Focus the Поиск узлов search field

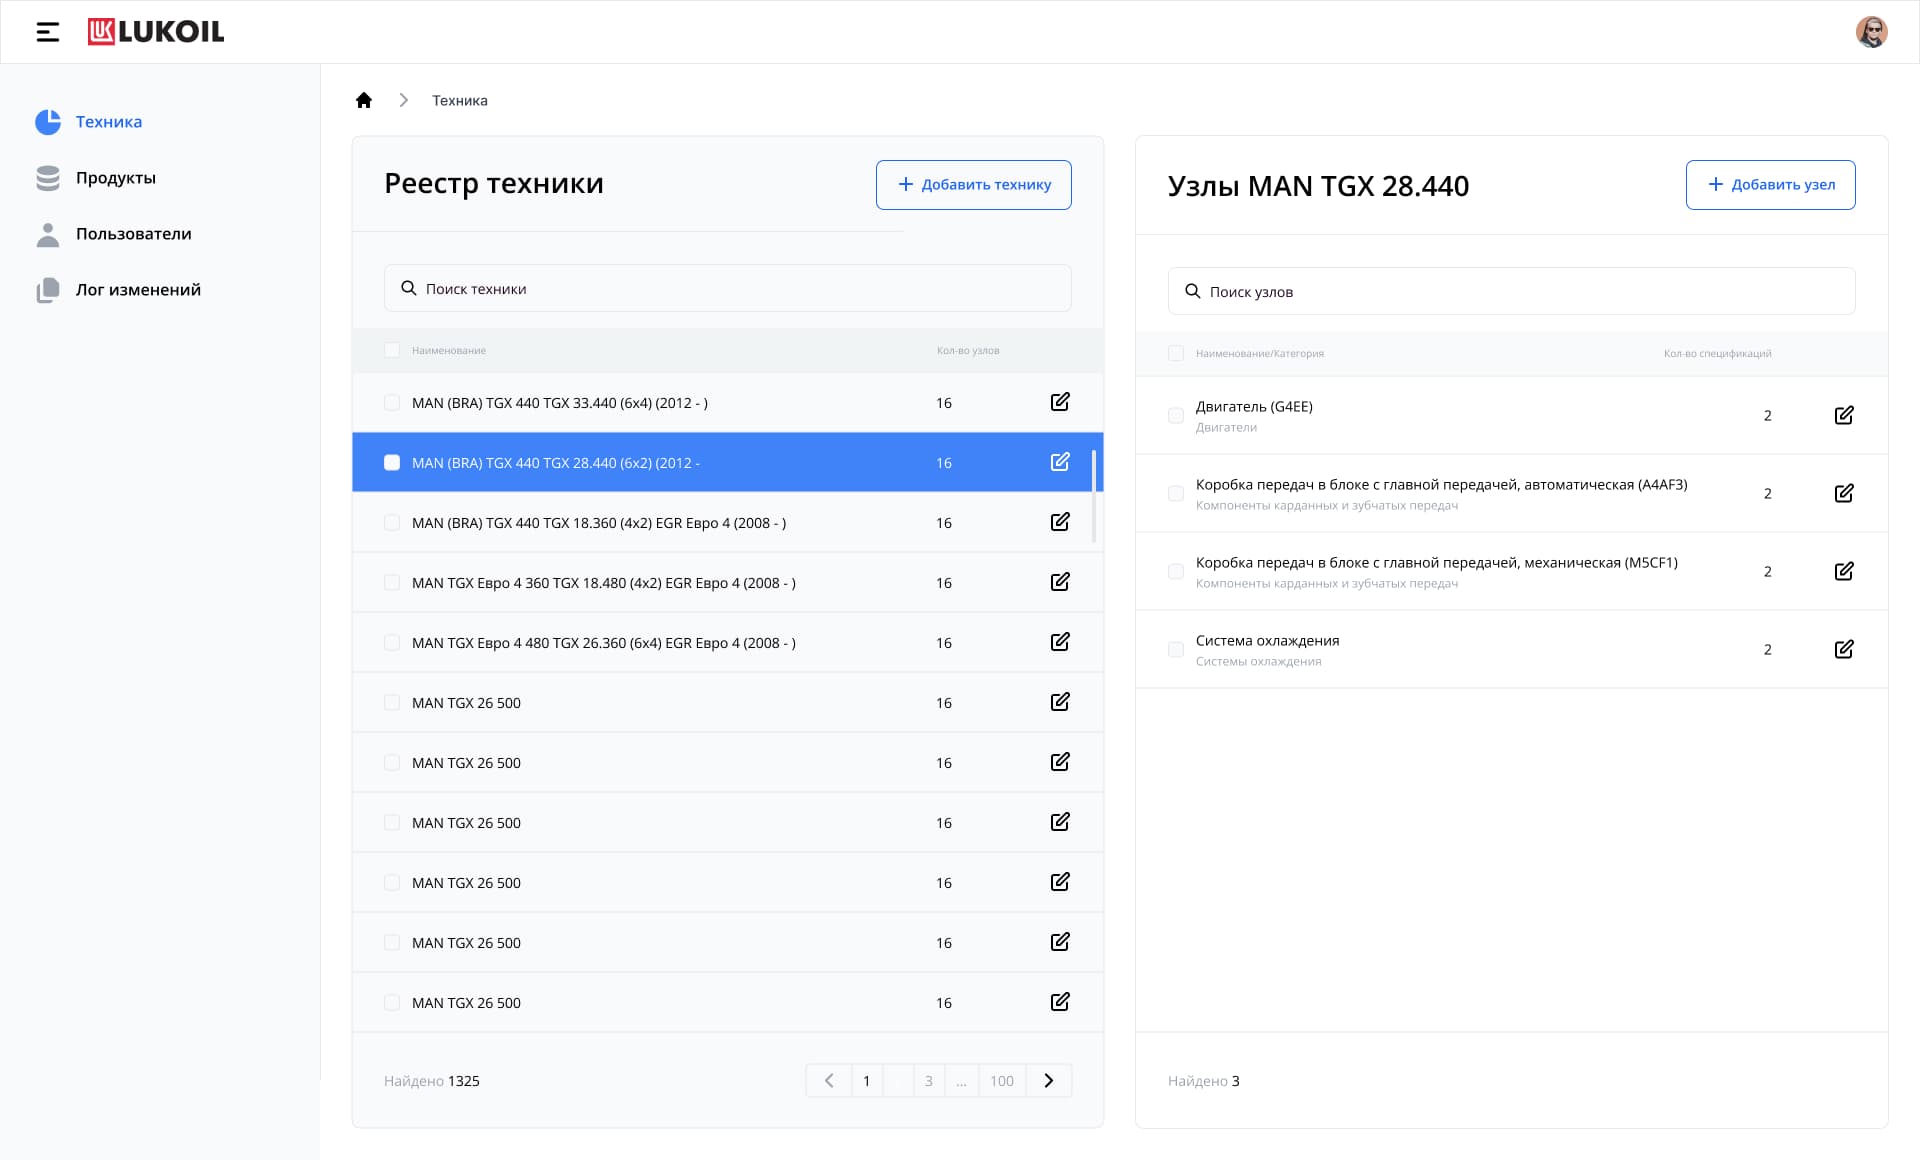click(x=1512, y=291)
